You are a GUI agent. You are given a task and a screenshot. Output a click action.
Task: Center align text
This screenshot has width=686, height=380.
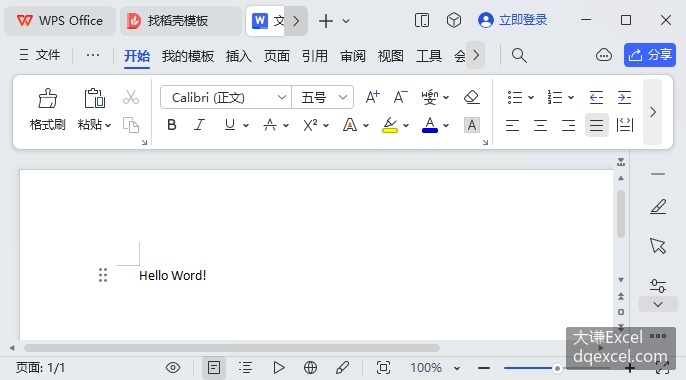(x=540, y=126)
